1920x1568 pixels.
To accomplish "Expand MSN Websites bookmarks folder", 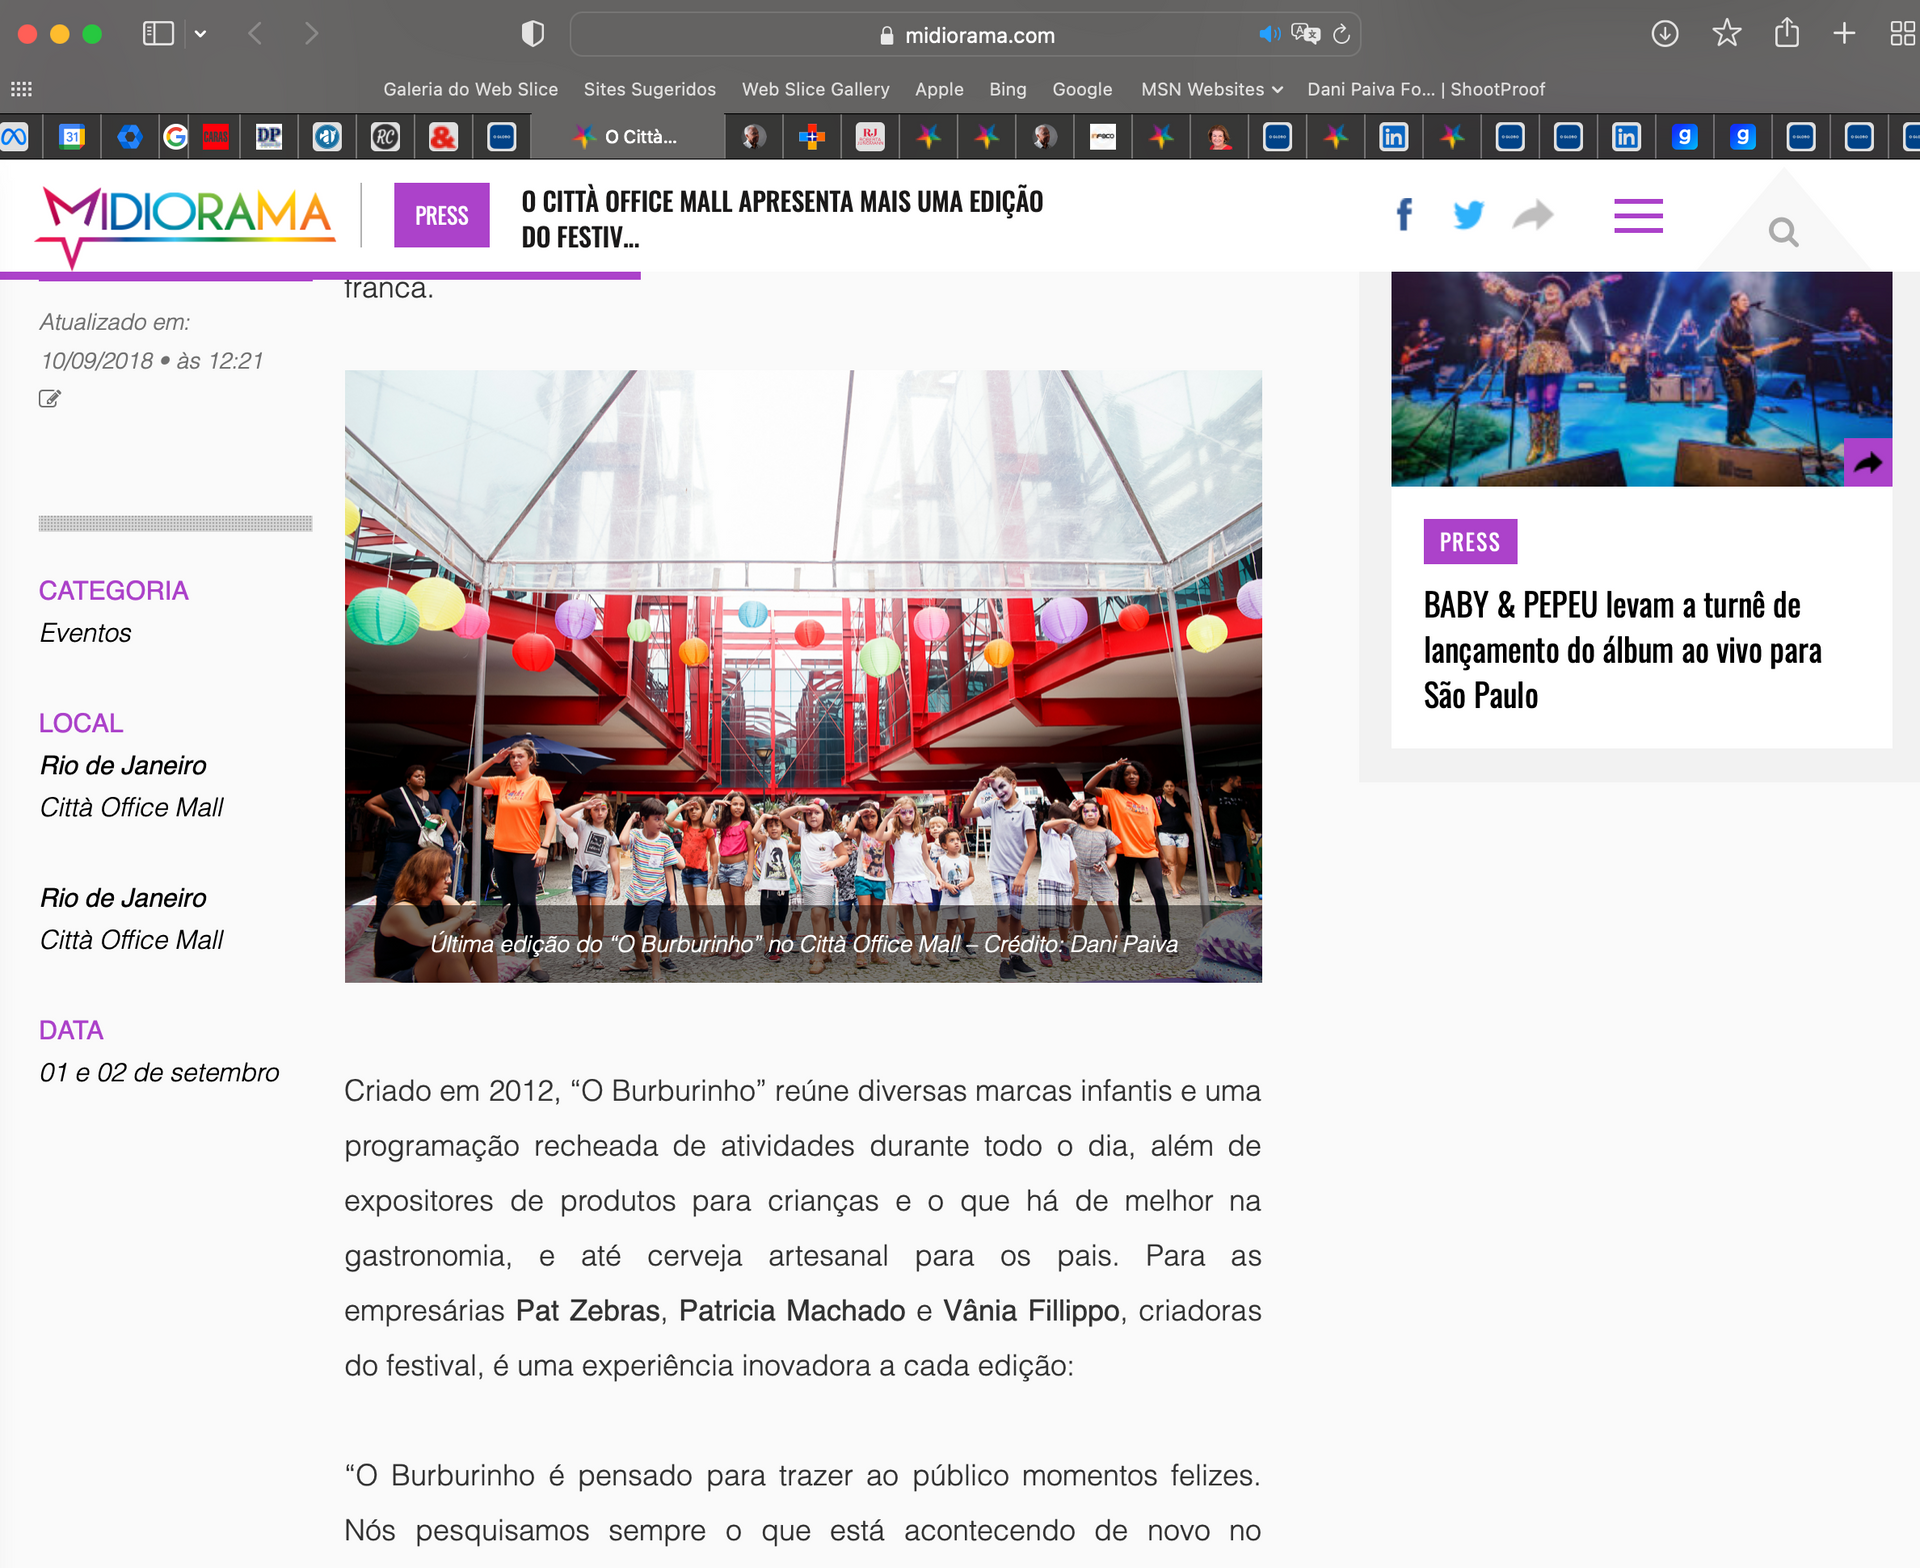I will [1212, 89].
